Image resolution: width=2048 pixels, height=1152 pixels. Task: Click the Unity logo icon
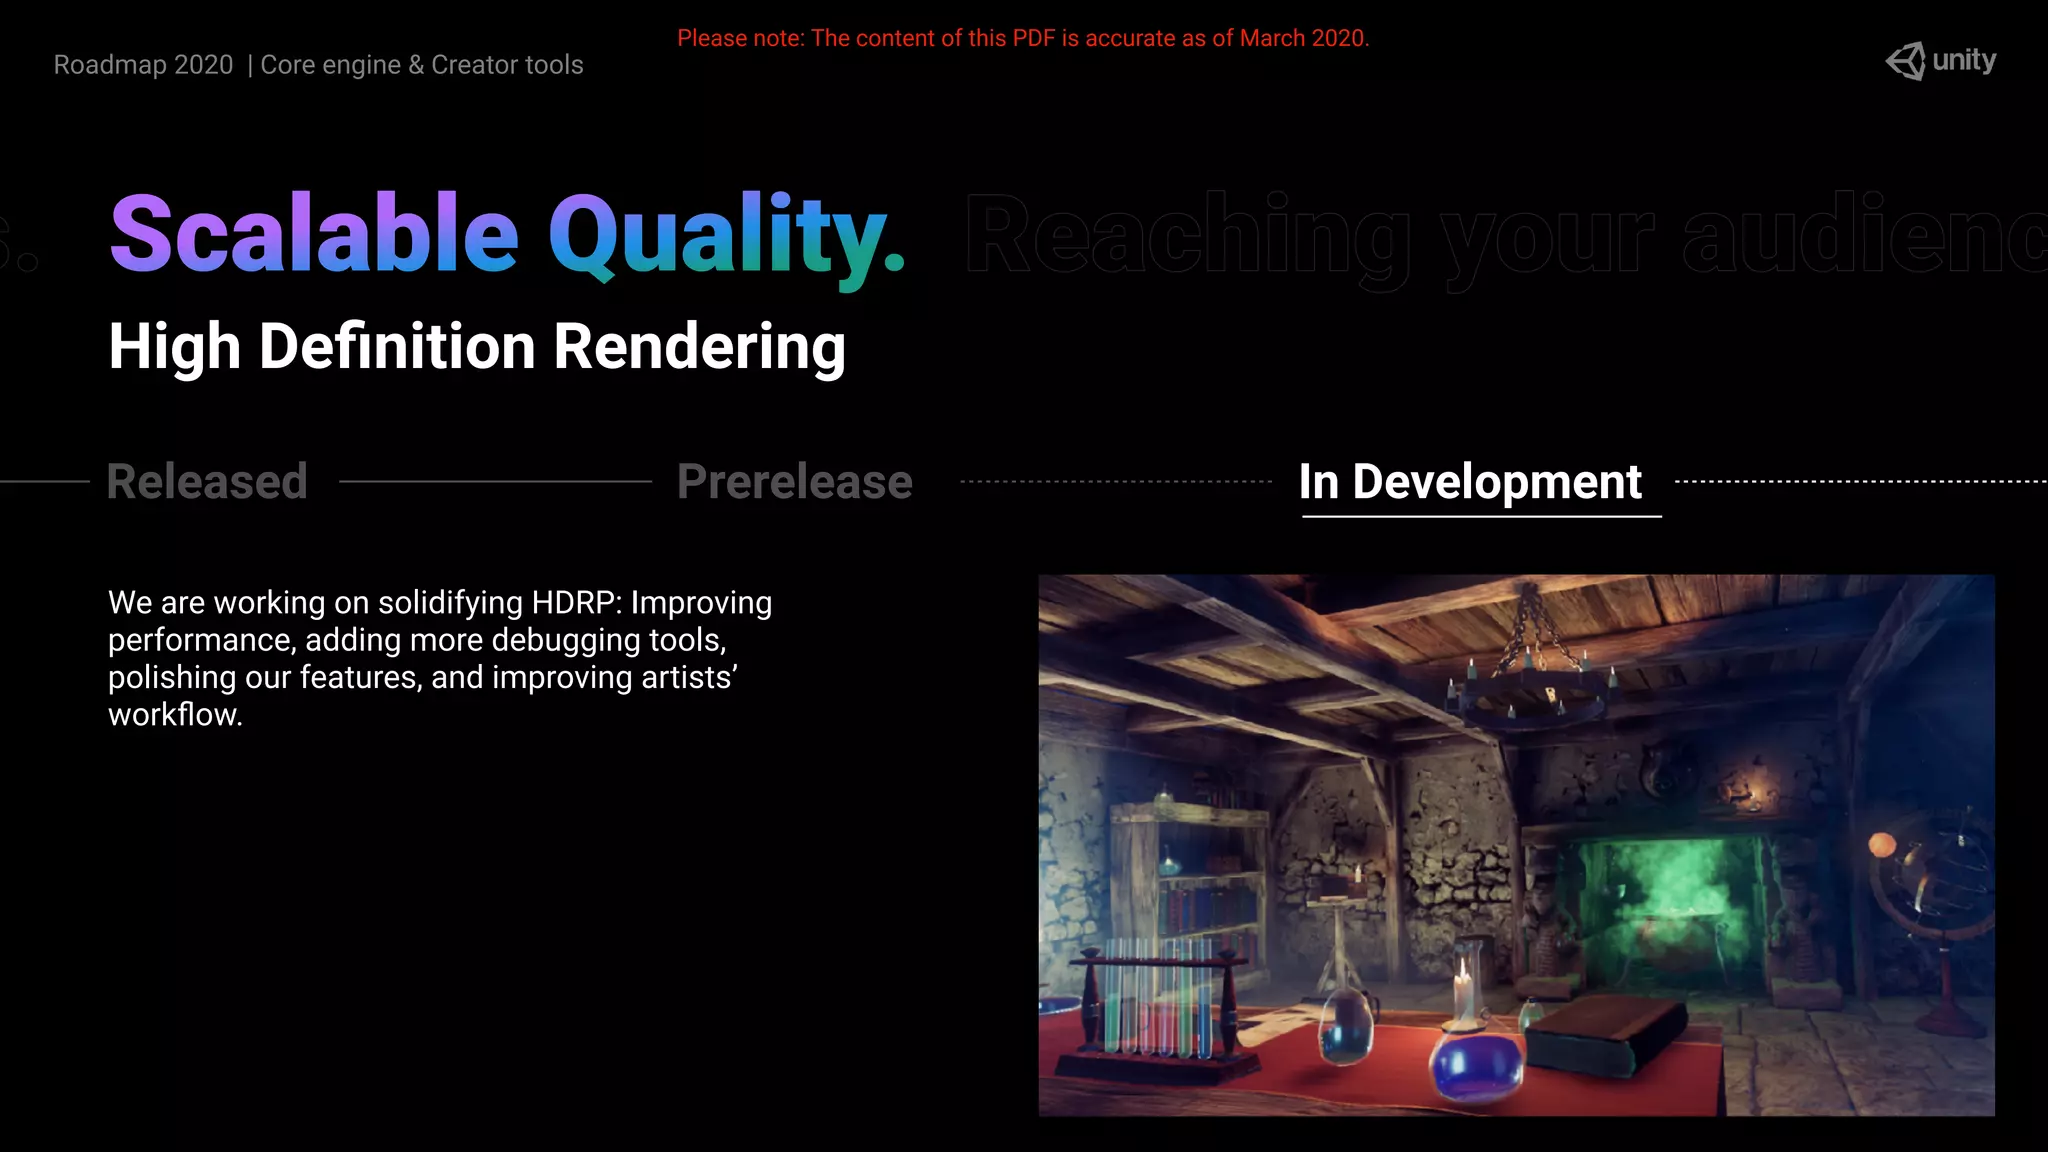click(1905, 61)
